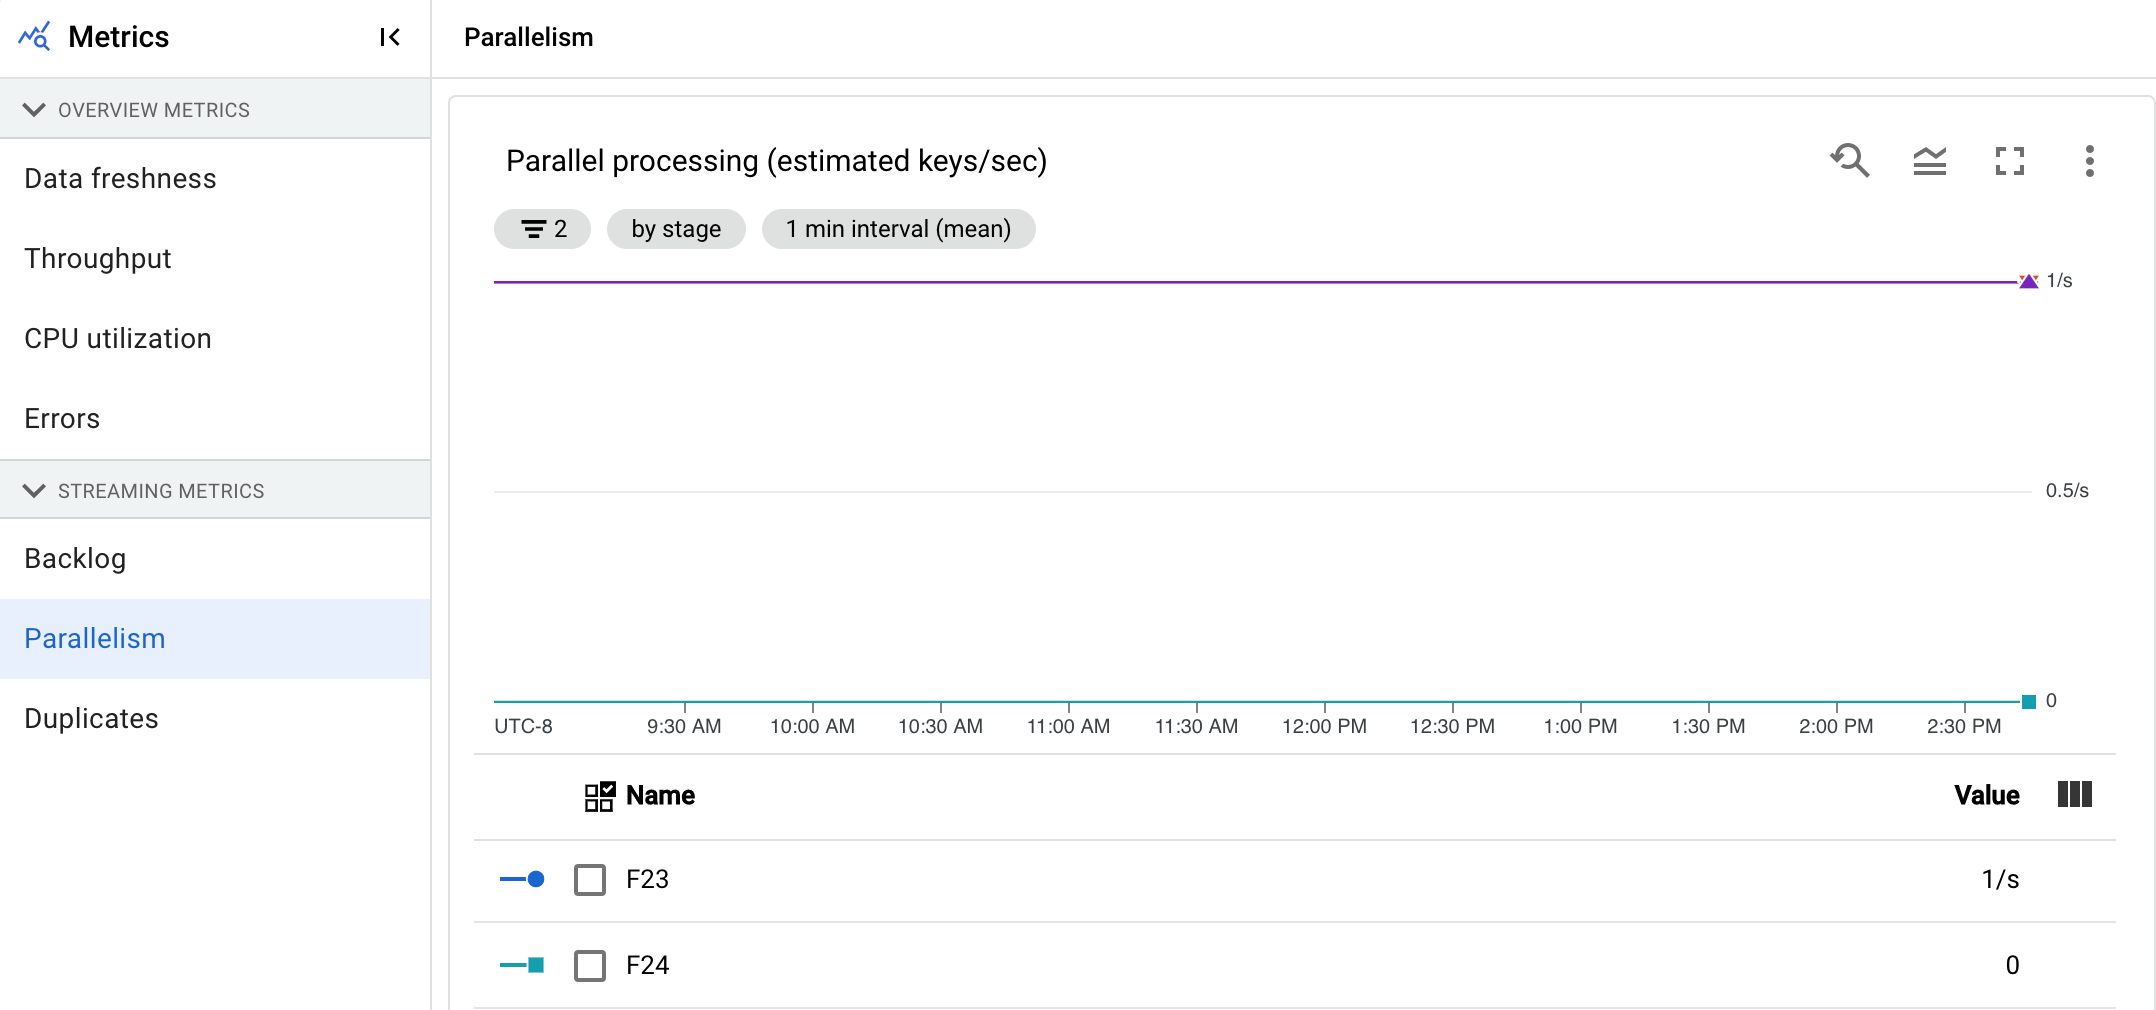
Task: Open the column display settings icon
Action: point(2074,795)
